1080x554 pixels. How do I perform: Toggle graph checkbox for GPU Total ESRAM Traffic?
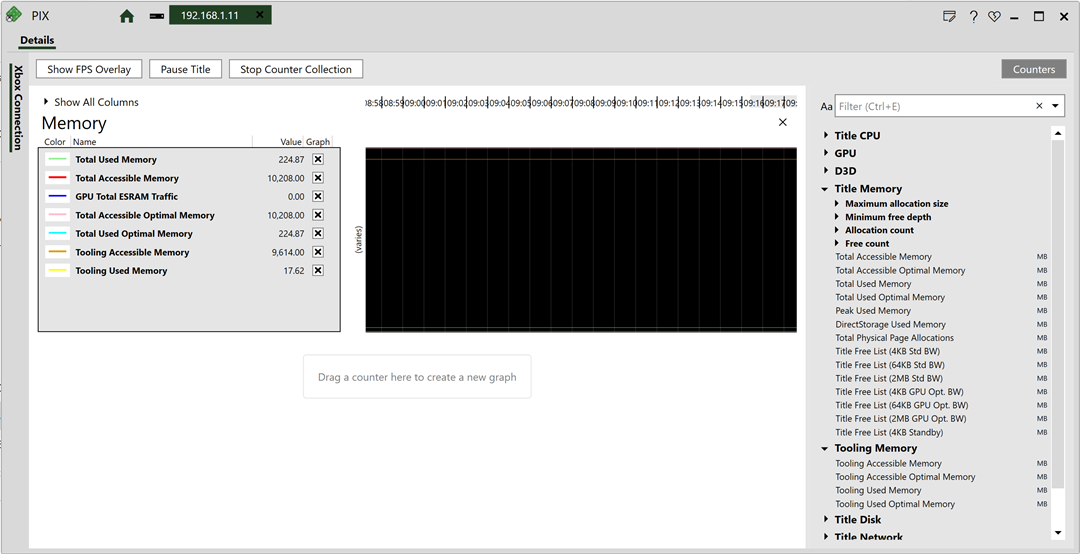pyautogui.click(x=318, y=196)
